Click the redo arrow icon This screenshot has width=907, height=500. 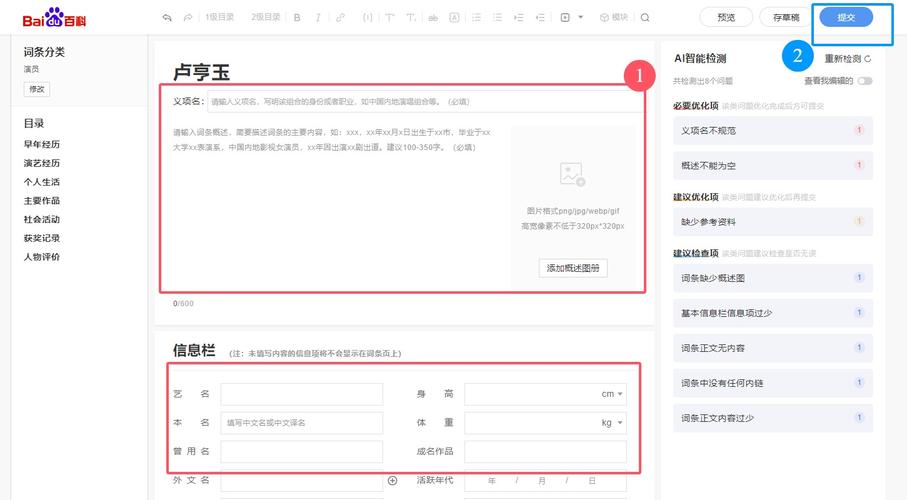pos(188,17)
